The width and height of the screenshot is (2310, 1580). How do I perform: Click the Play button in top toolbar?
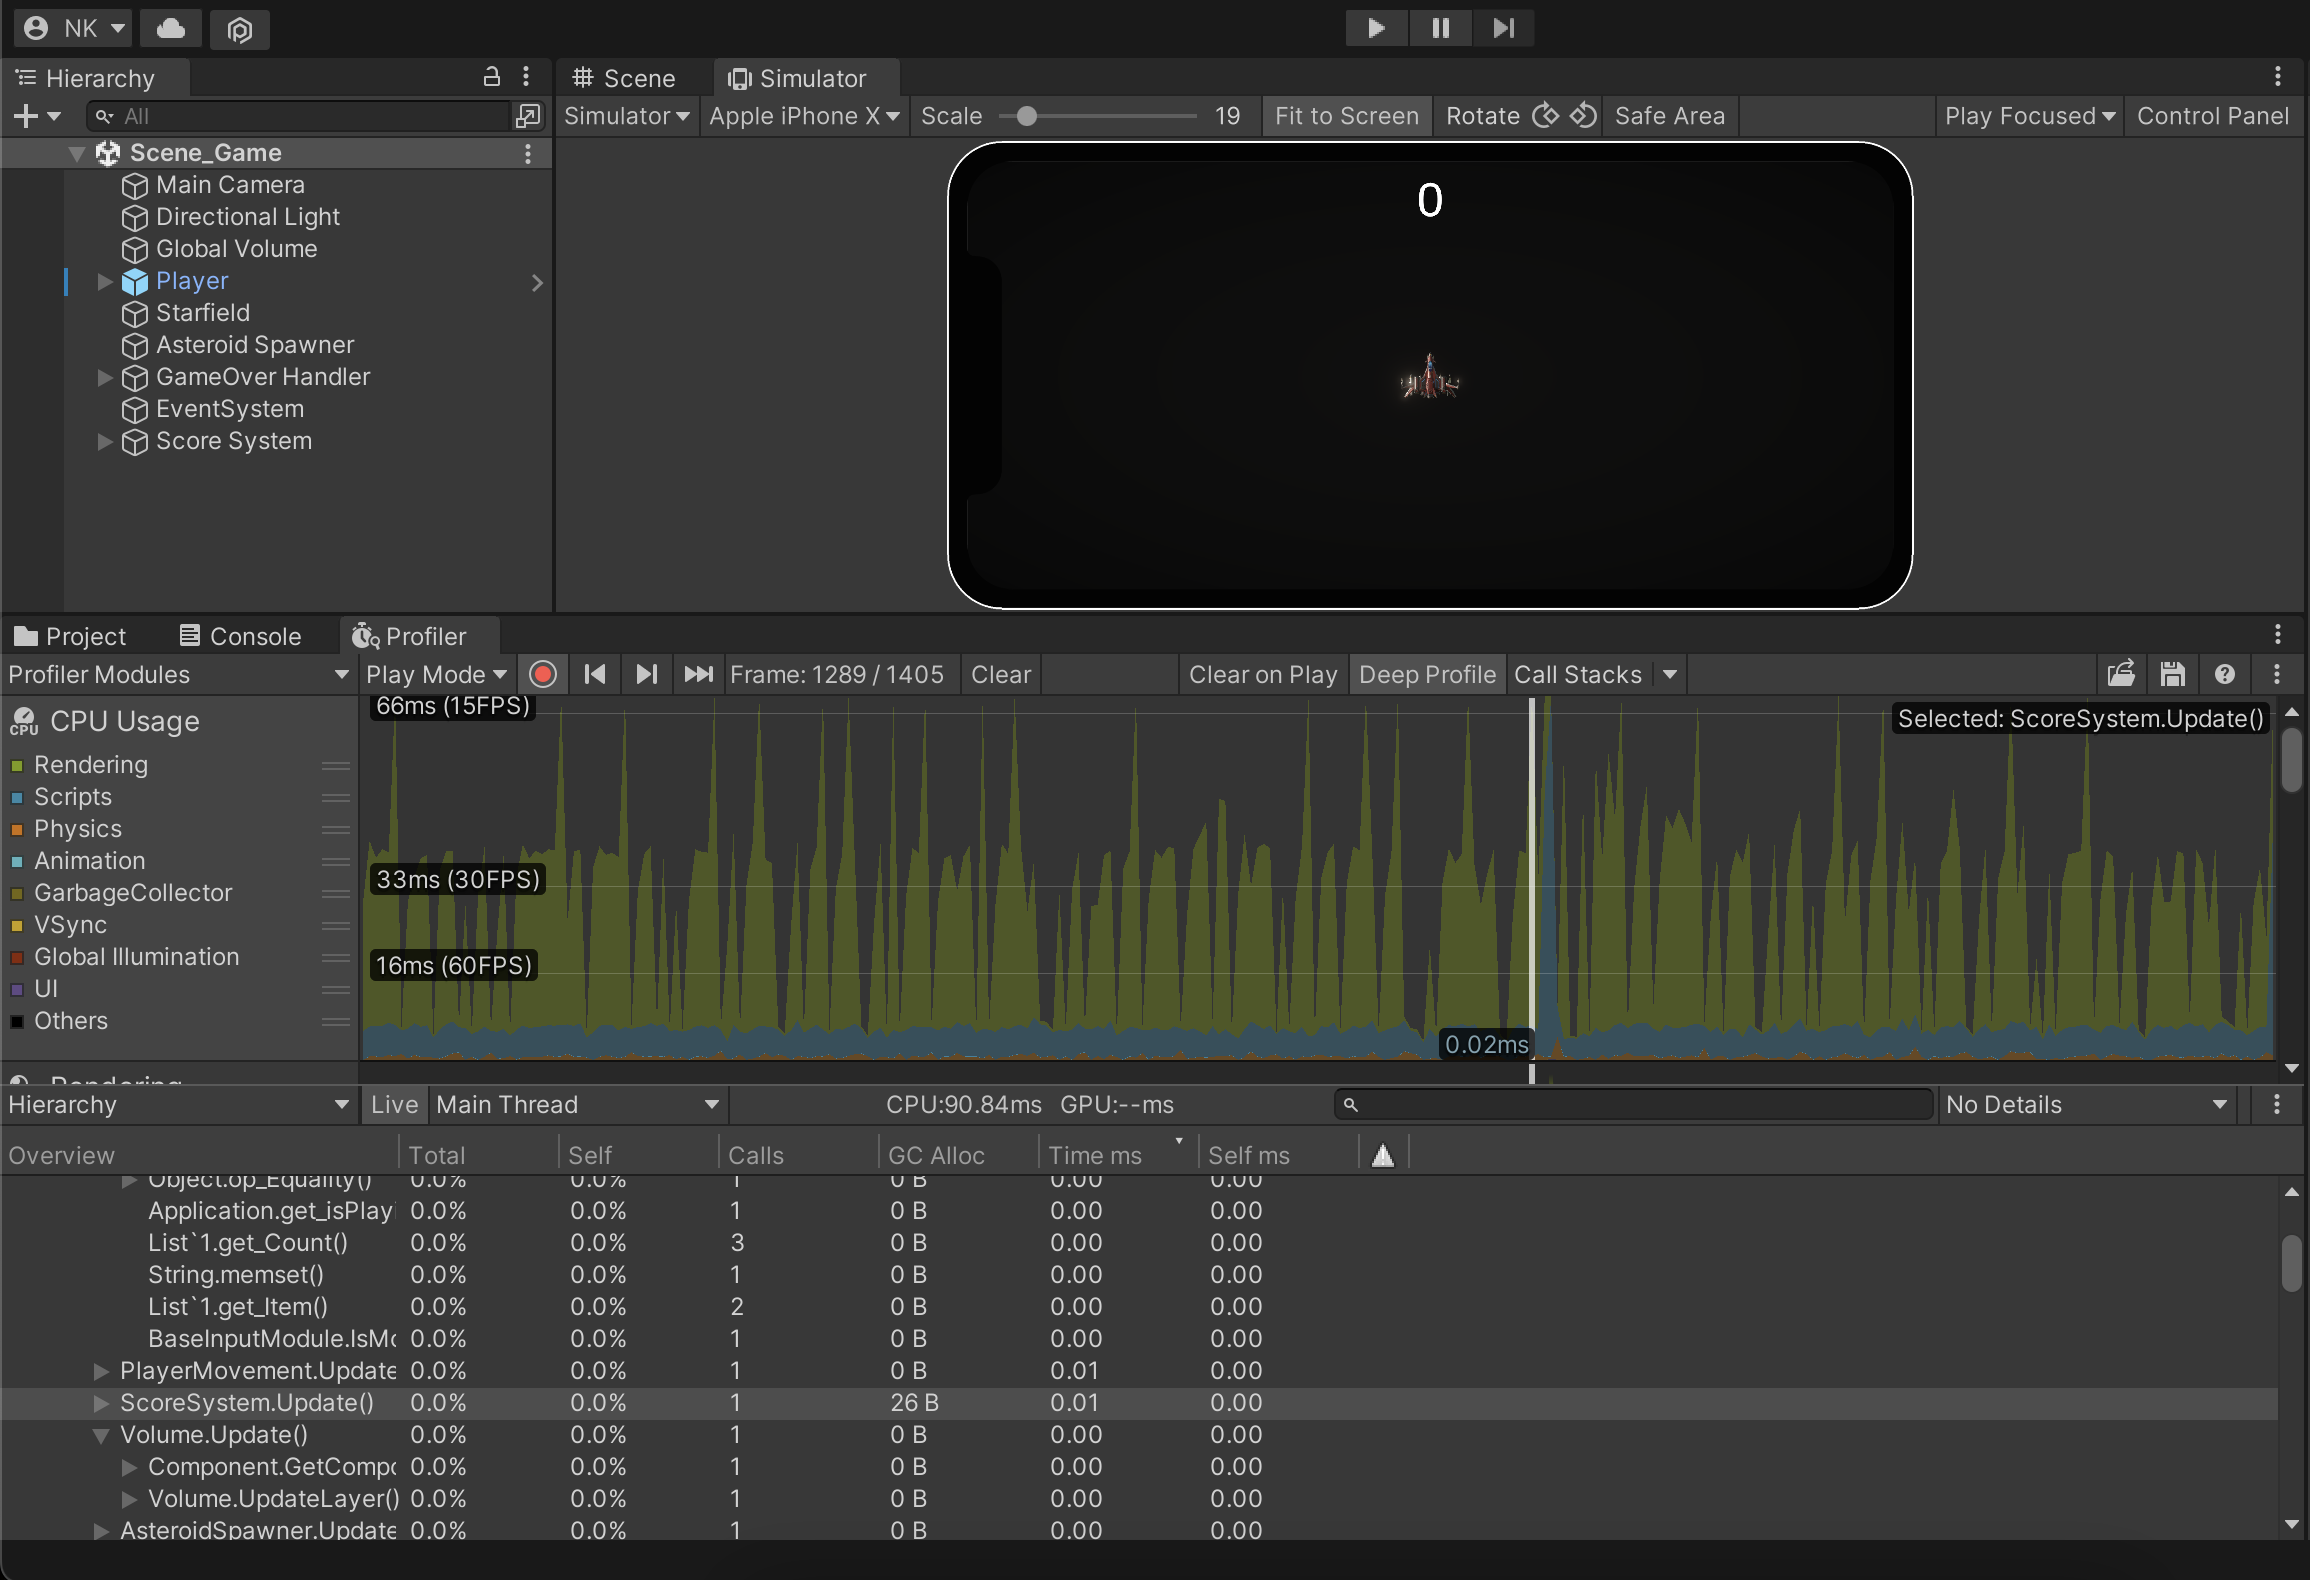[1376, 28]
